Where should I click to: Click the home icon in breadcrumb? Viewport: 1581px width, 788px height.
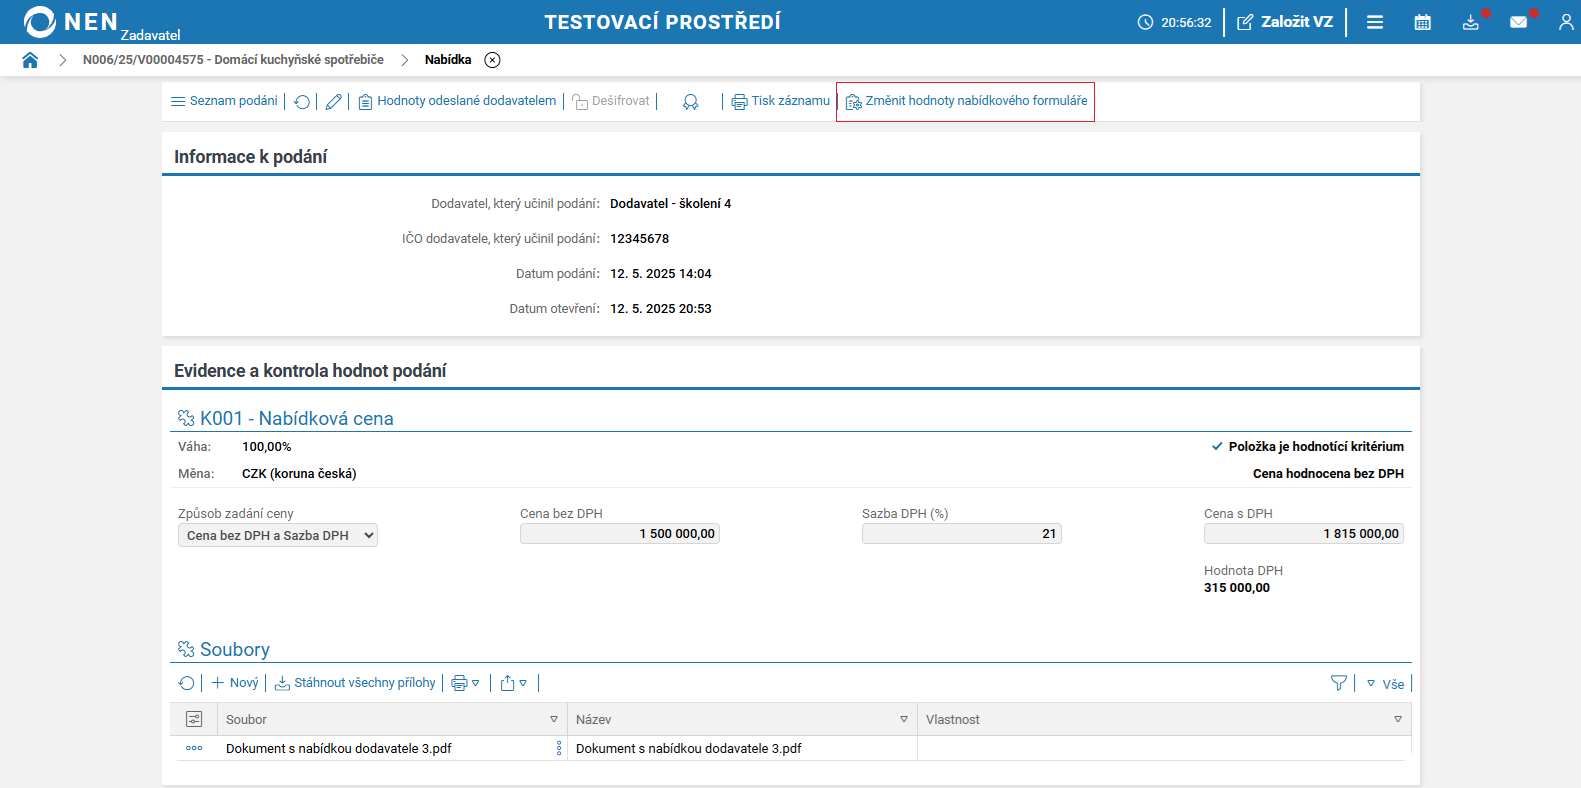(30, 60)
